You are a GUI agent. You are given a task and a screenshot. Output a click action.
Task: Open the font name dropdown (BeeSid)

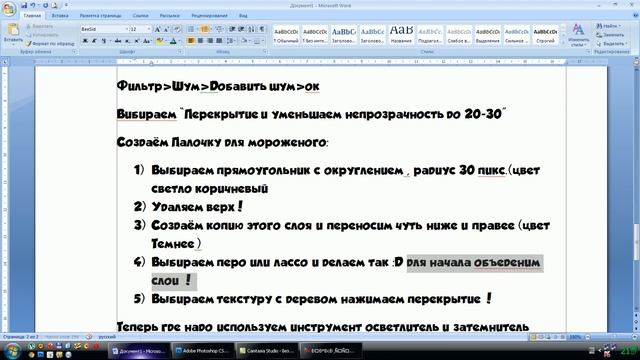[126, 29]
